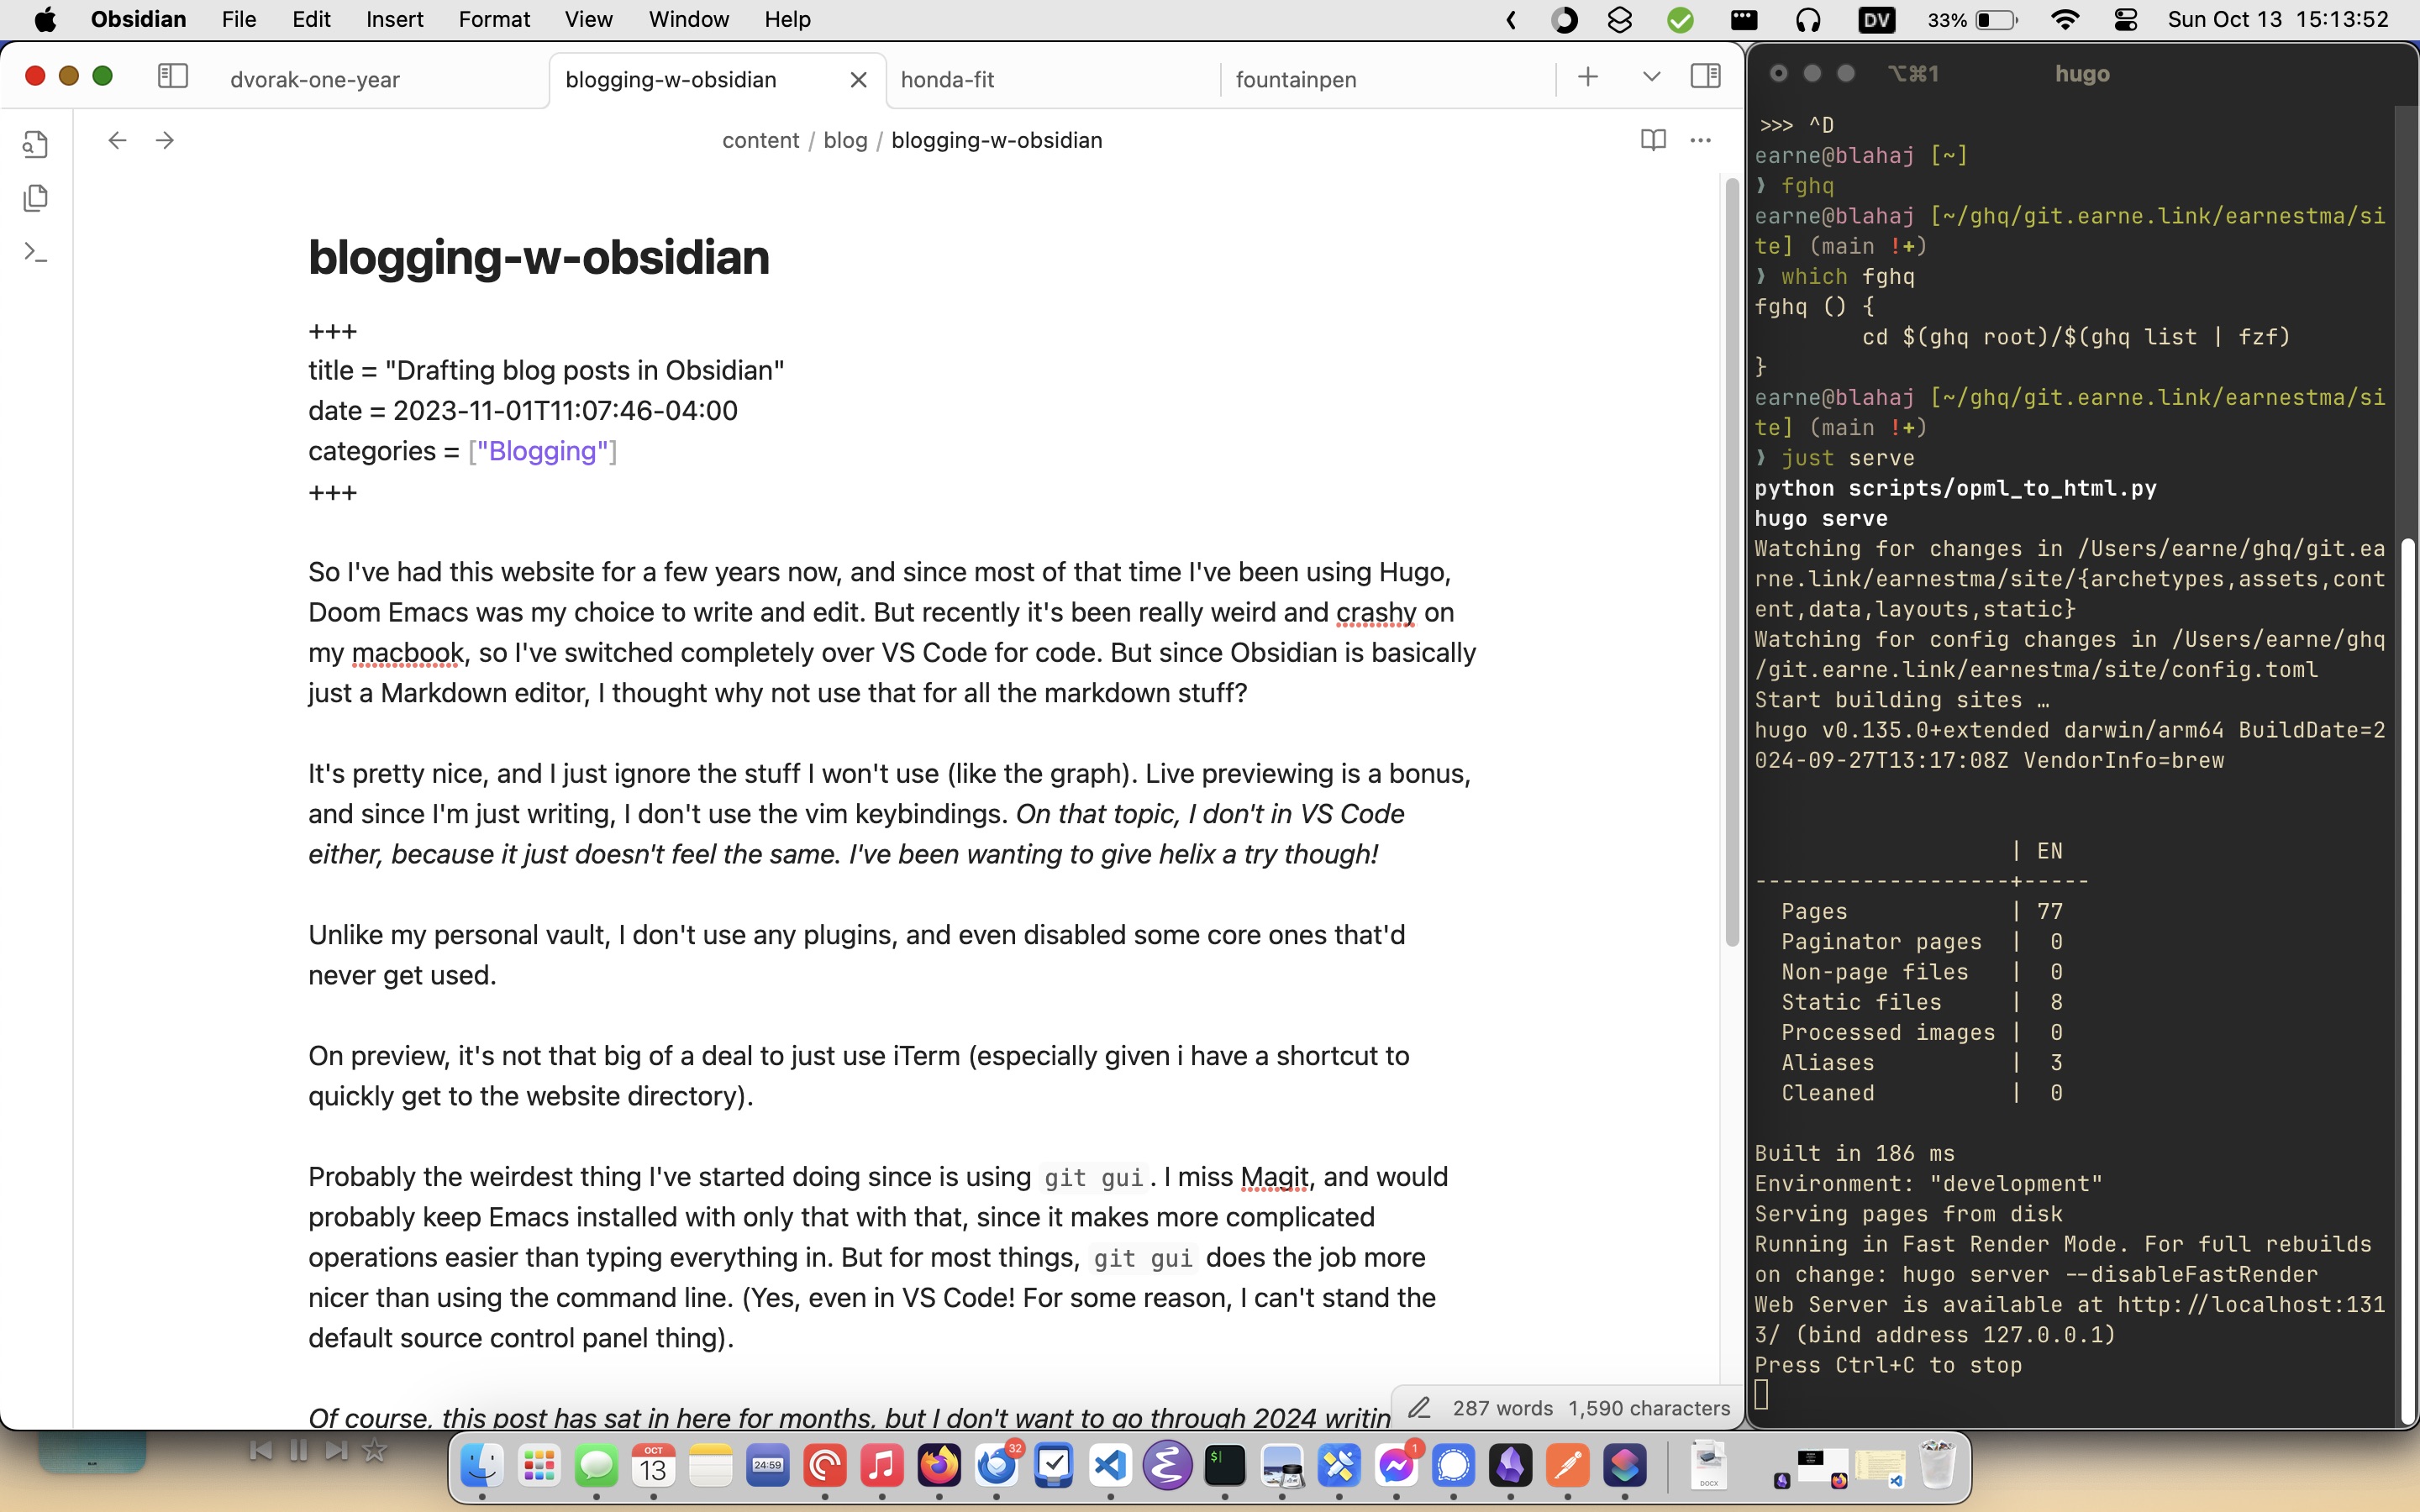The height and width of the screenshot is (1512, 2420).
Task: Navigate back with the left arrow
Action: 117,140
